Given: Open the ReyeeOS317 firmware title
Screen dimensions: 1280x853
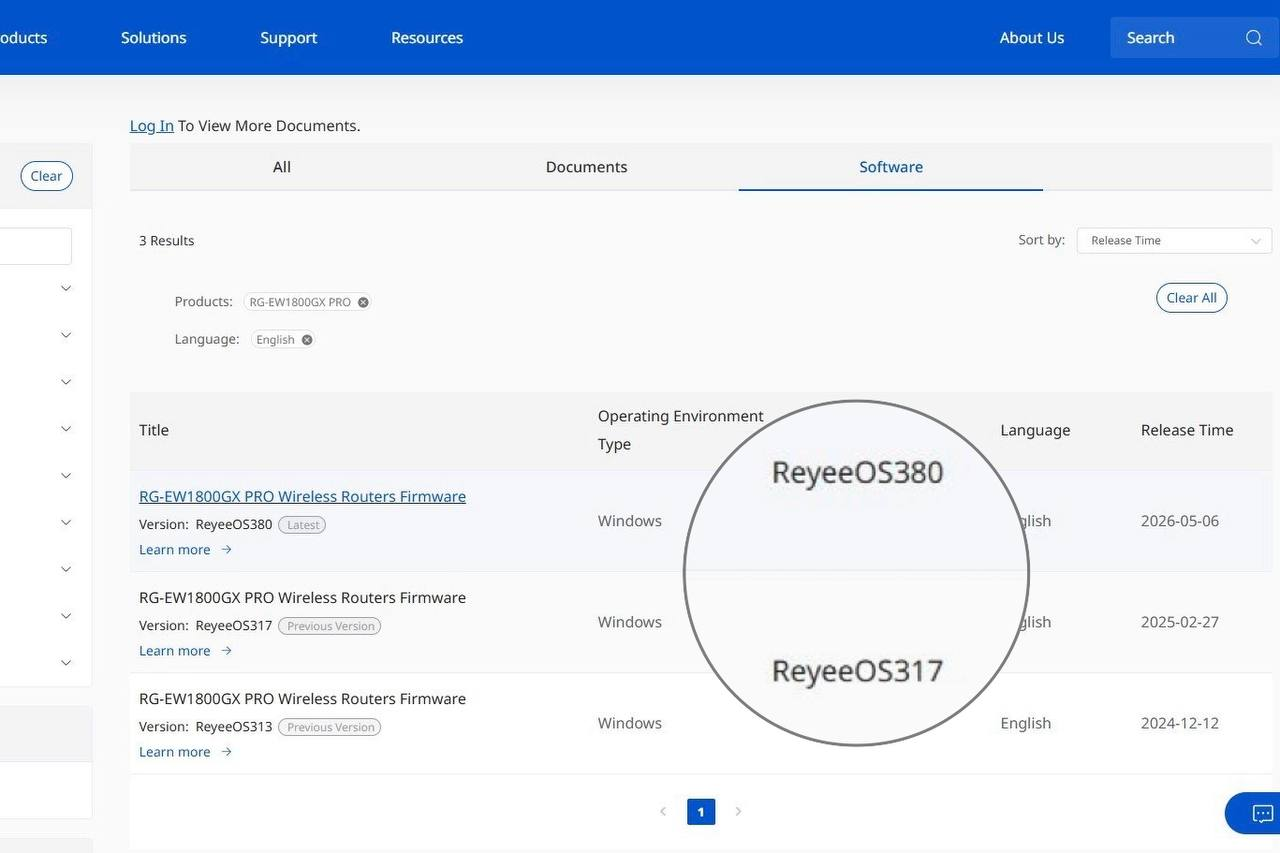Looking at the screenshot, I should click(302, 598).
